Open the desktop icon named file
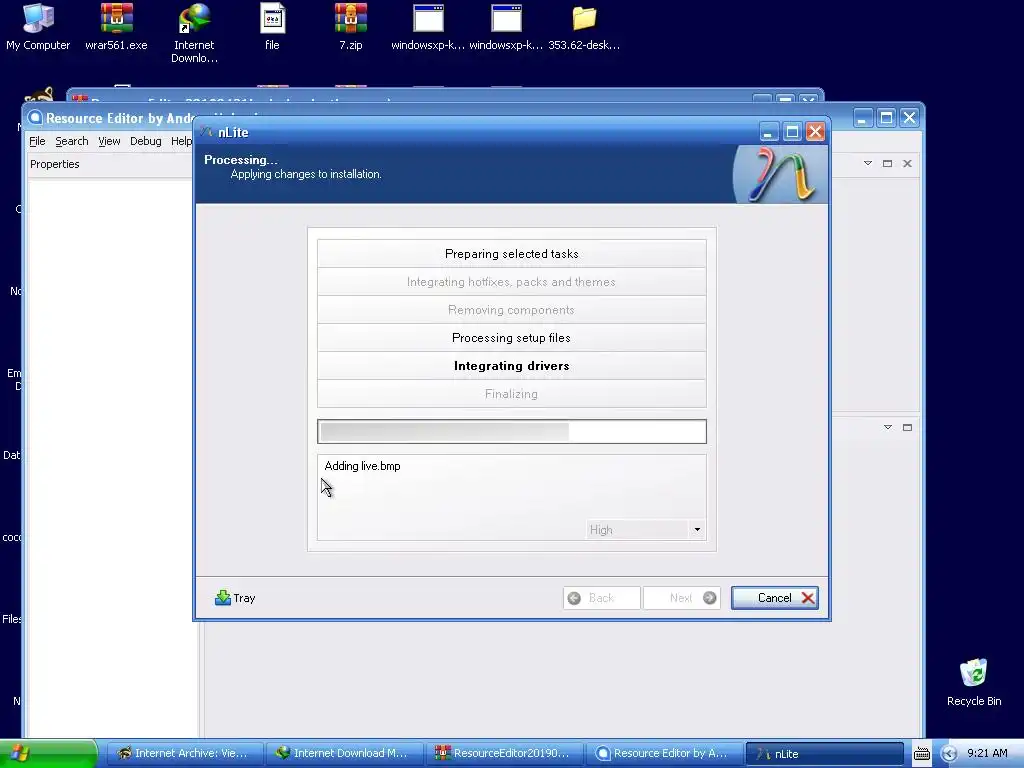This screenshot has width=1024, height=768. (x=272, y=27)
